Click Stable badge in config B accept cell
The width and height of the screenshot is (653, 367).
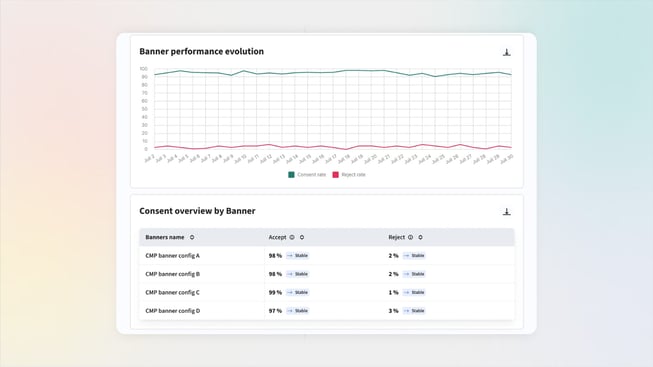pos(297,274)
